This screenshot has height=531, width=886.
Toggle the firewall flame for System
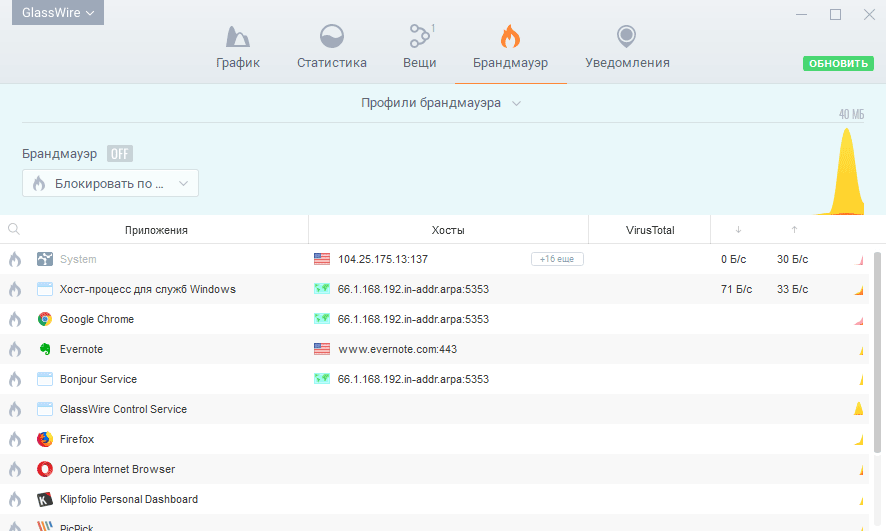15,259
